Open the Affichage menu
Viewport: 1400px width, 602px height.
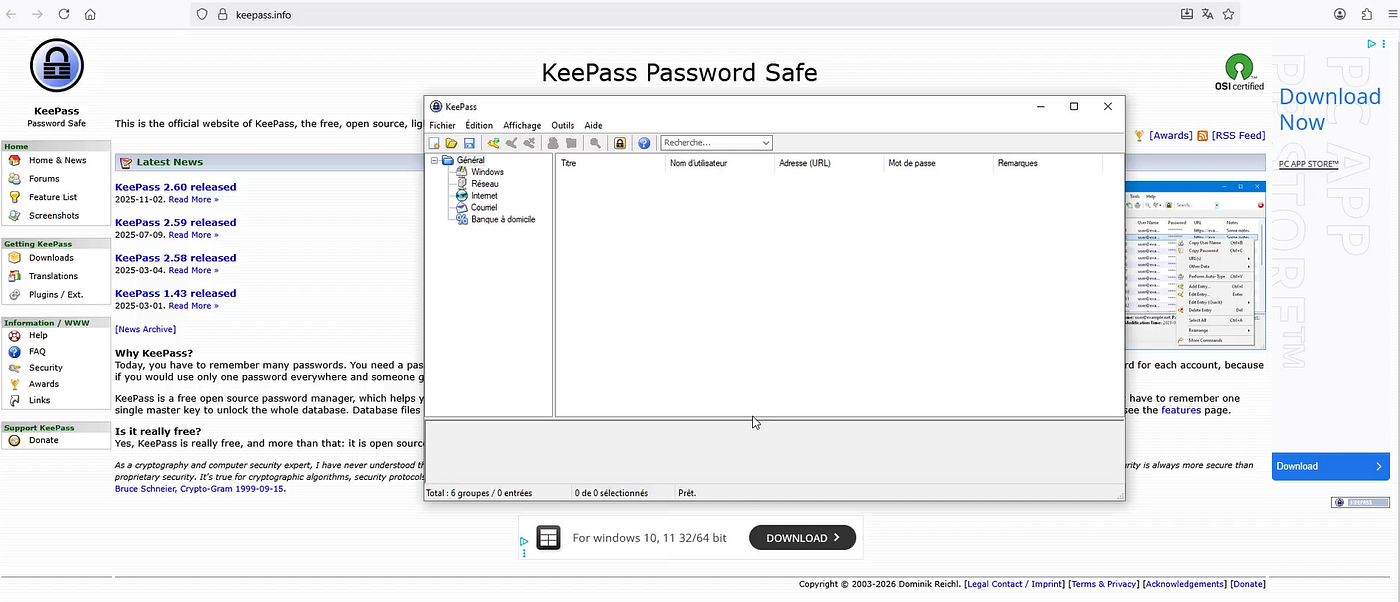(x=522, y=125)
